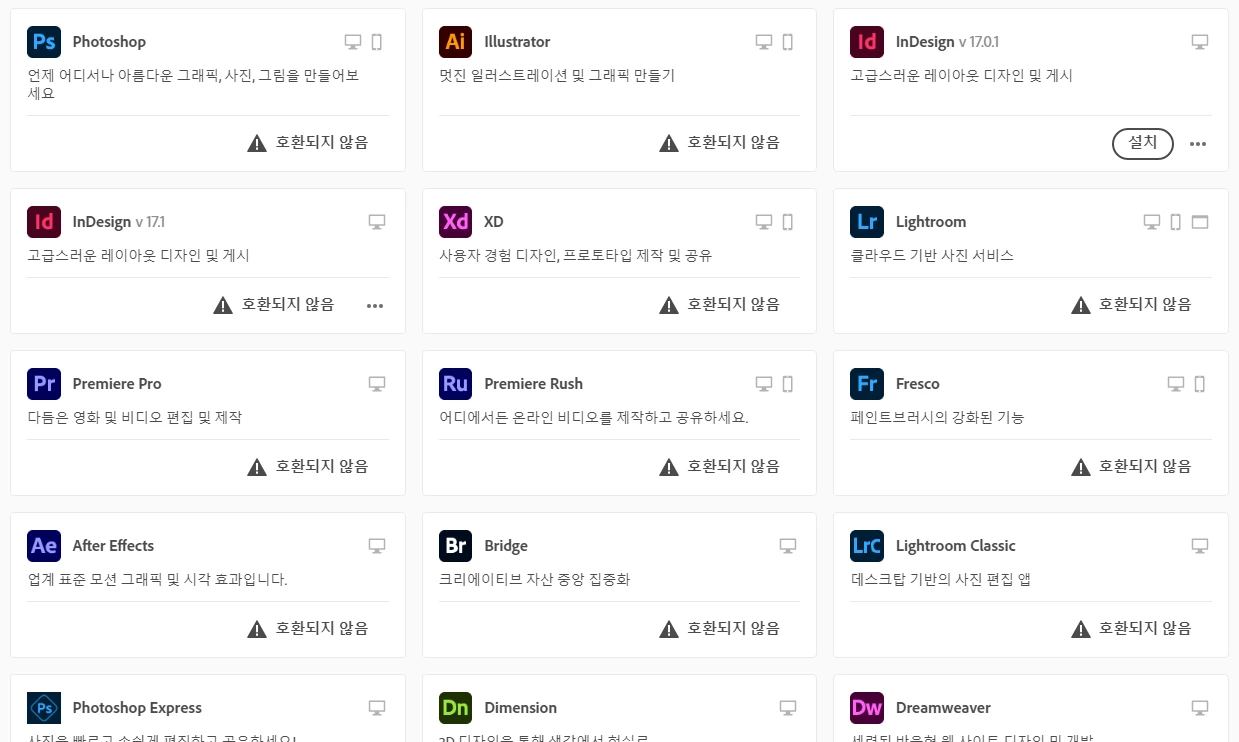The image size is (1239, 742).
Task: Click the Illustrator Ai app icon
Action: pyautogui.click(x=455, y=42)
